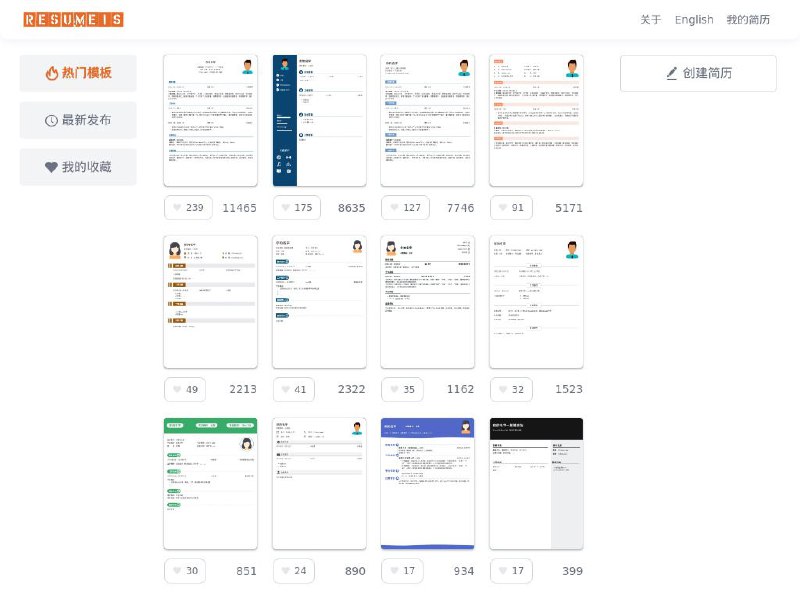Open the dark blue sidebar resume template
800x600 pixels.
pos(319,120)
